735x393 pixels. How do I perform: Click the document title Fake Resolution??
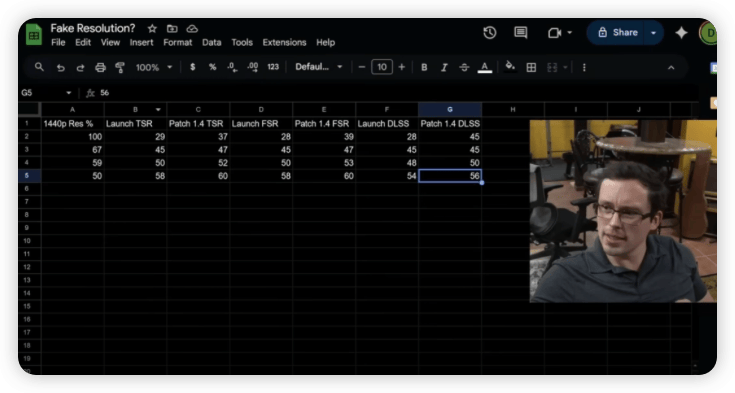pos(93,28)
